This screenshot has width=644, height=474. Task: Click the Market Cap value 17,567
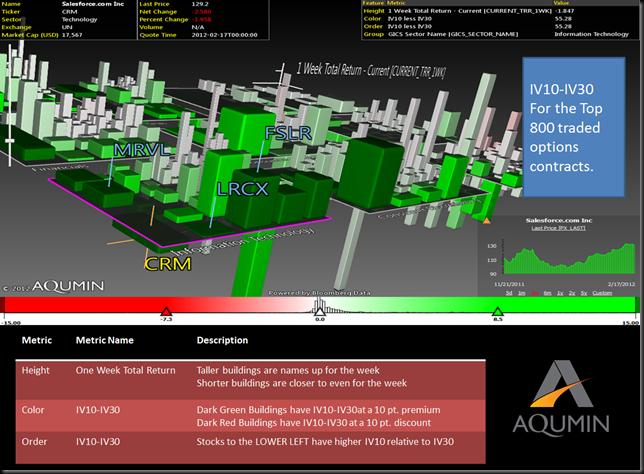tap(72, 35)
